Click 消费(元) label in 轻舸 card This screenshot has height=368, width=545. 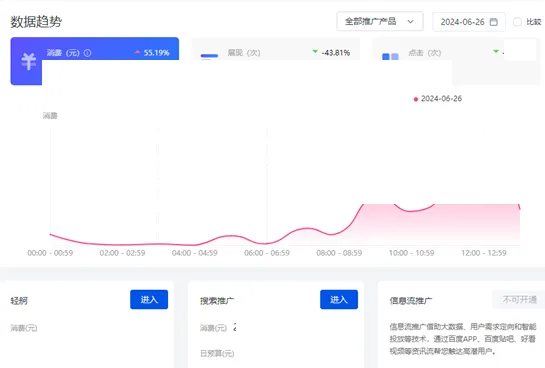[24, 328]
